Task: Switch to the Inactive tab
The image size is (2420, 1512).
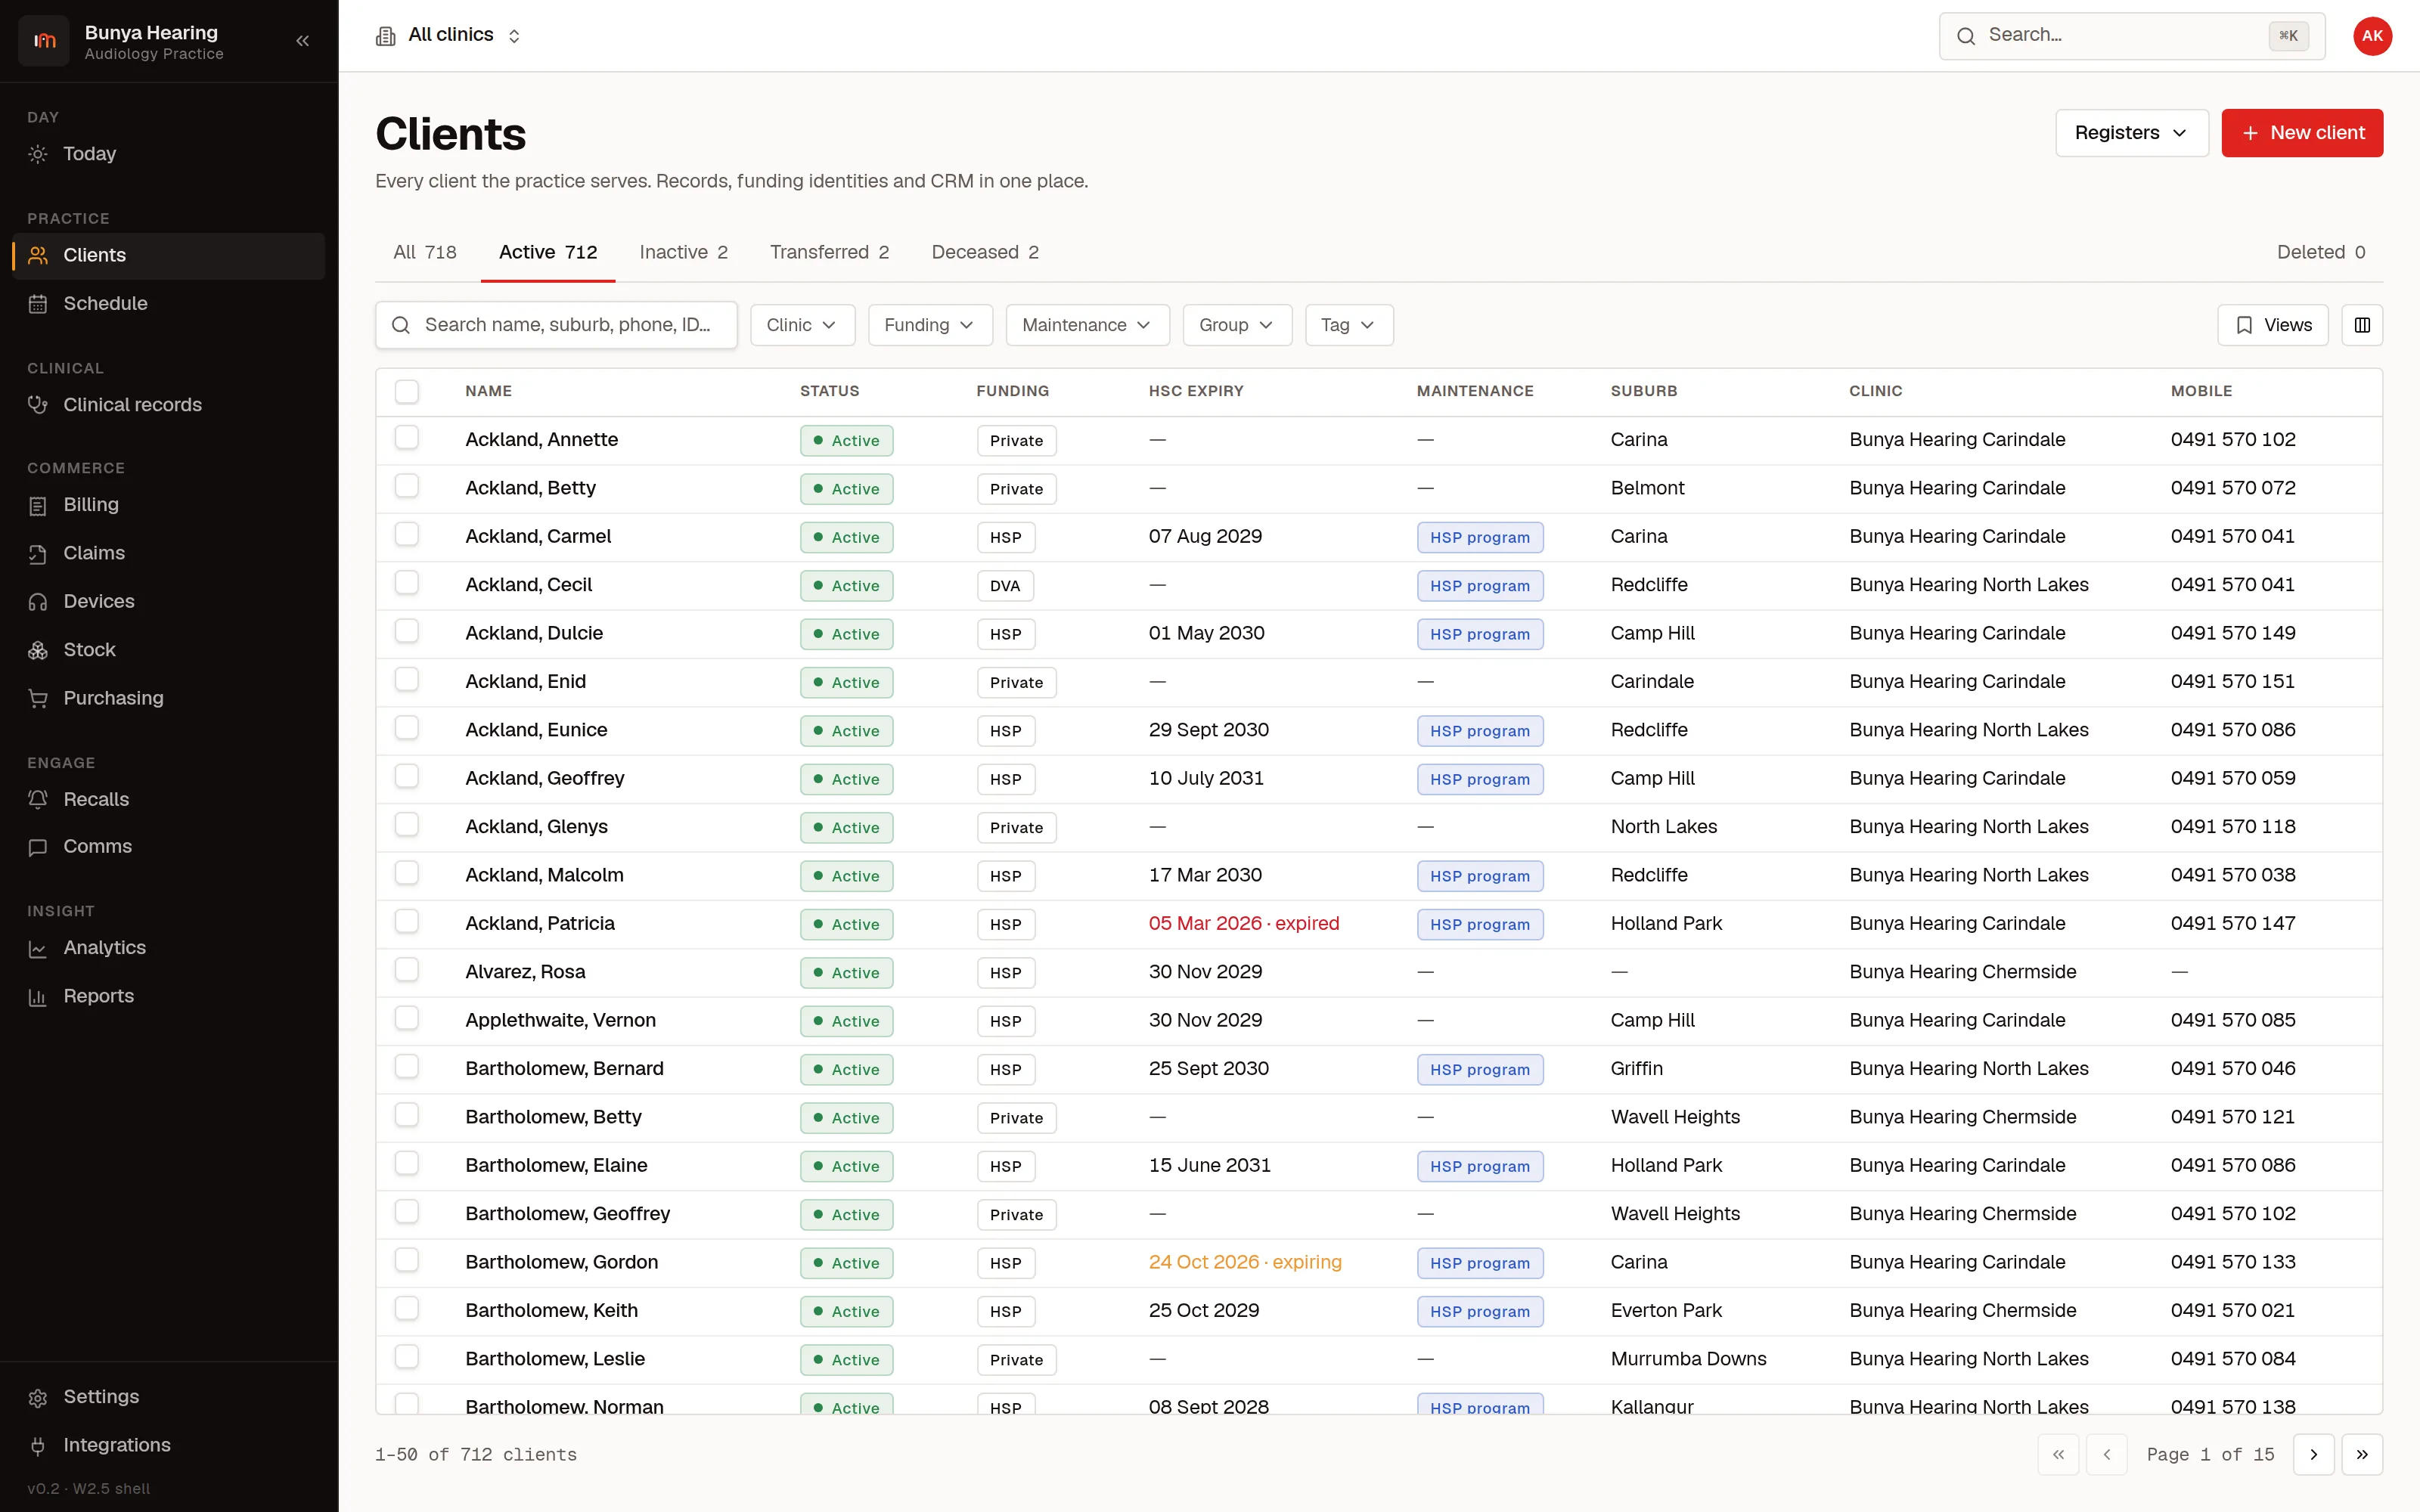Action: tap(684, 252)
